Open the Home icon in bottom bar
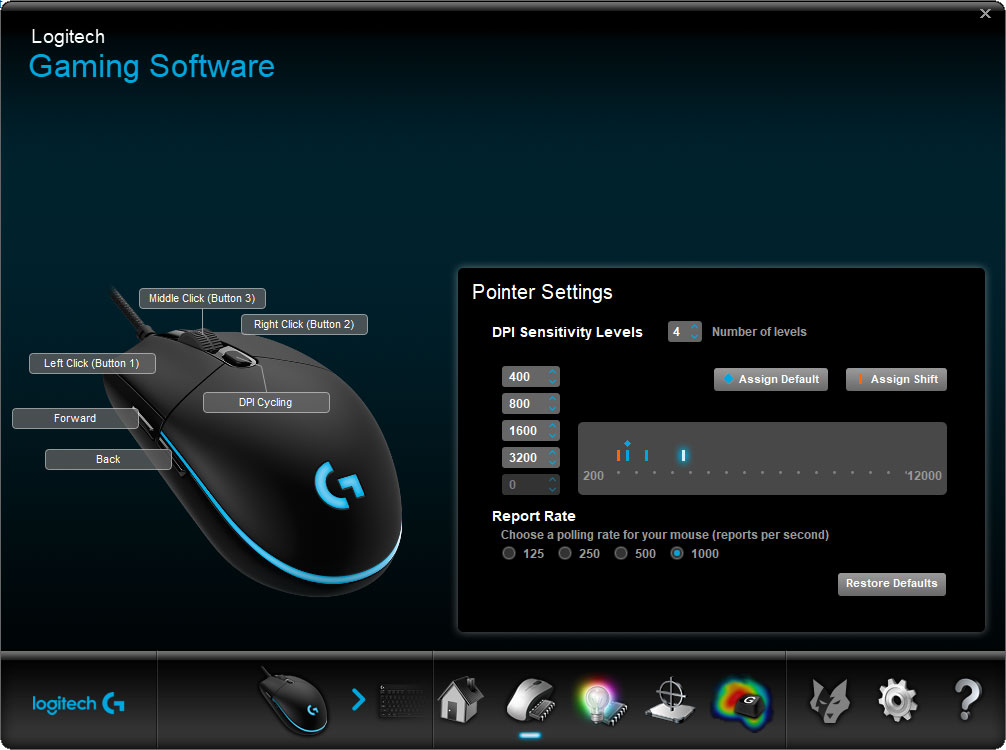Image resolution: width=1006 pixels, height=750 pixels. 461,700
